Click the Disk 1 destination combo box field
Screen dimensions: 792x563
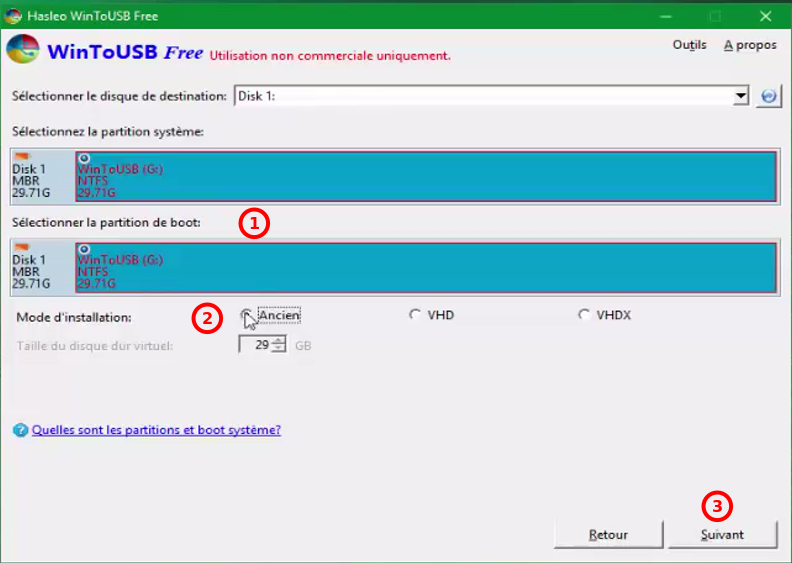480,96
